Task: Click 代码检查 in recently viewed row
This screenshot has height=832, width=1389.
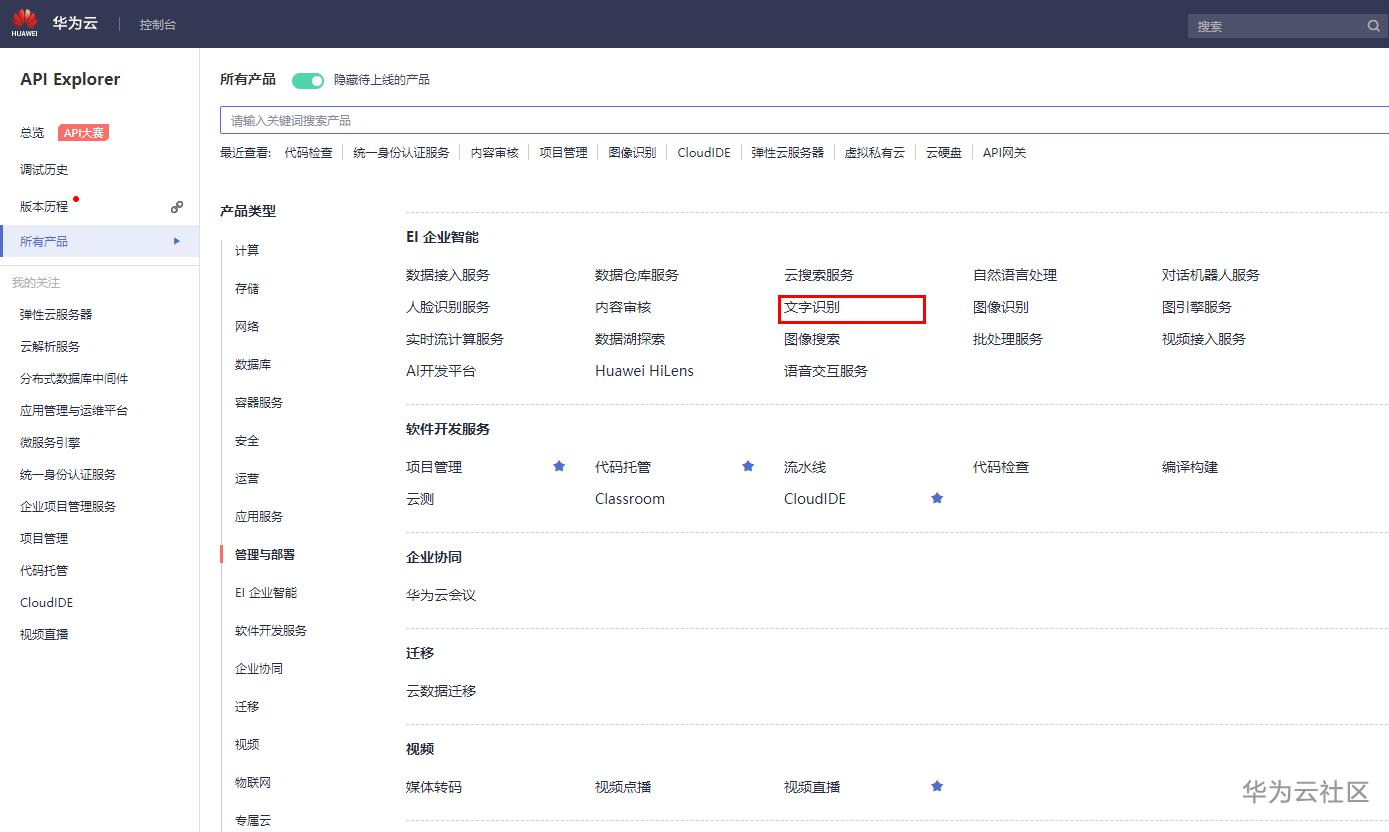Action: point(308,153)
